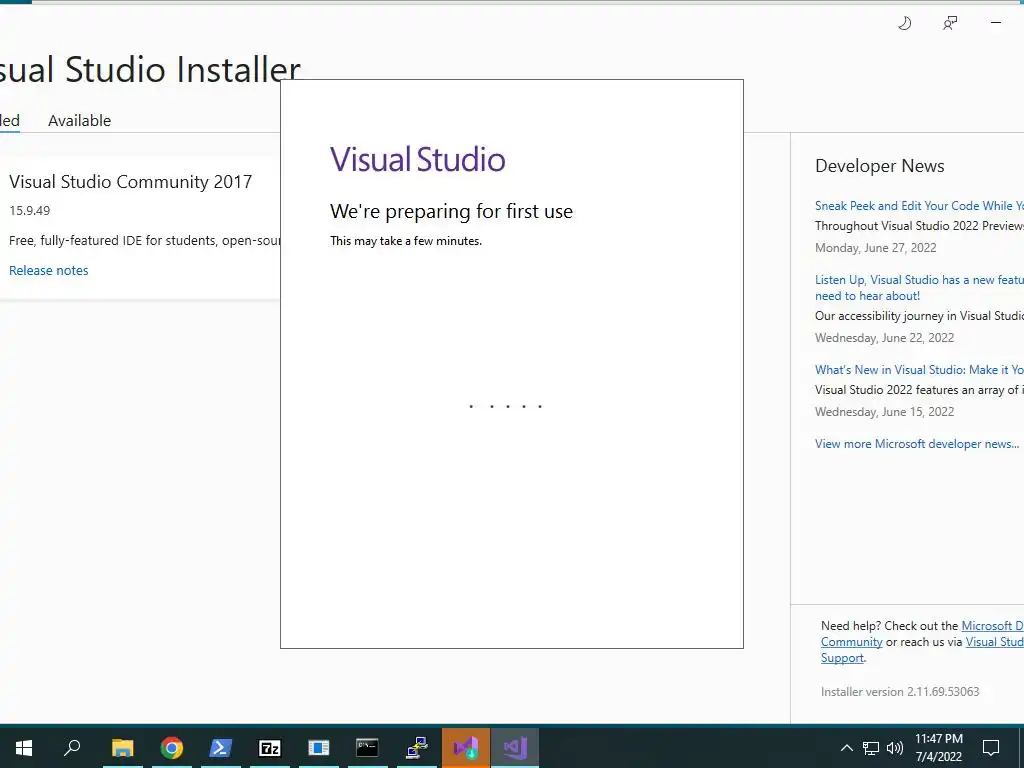Open PowerShell from taskbar

click(220, 747)
